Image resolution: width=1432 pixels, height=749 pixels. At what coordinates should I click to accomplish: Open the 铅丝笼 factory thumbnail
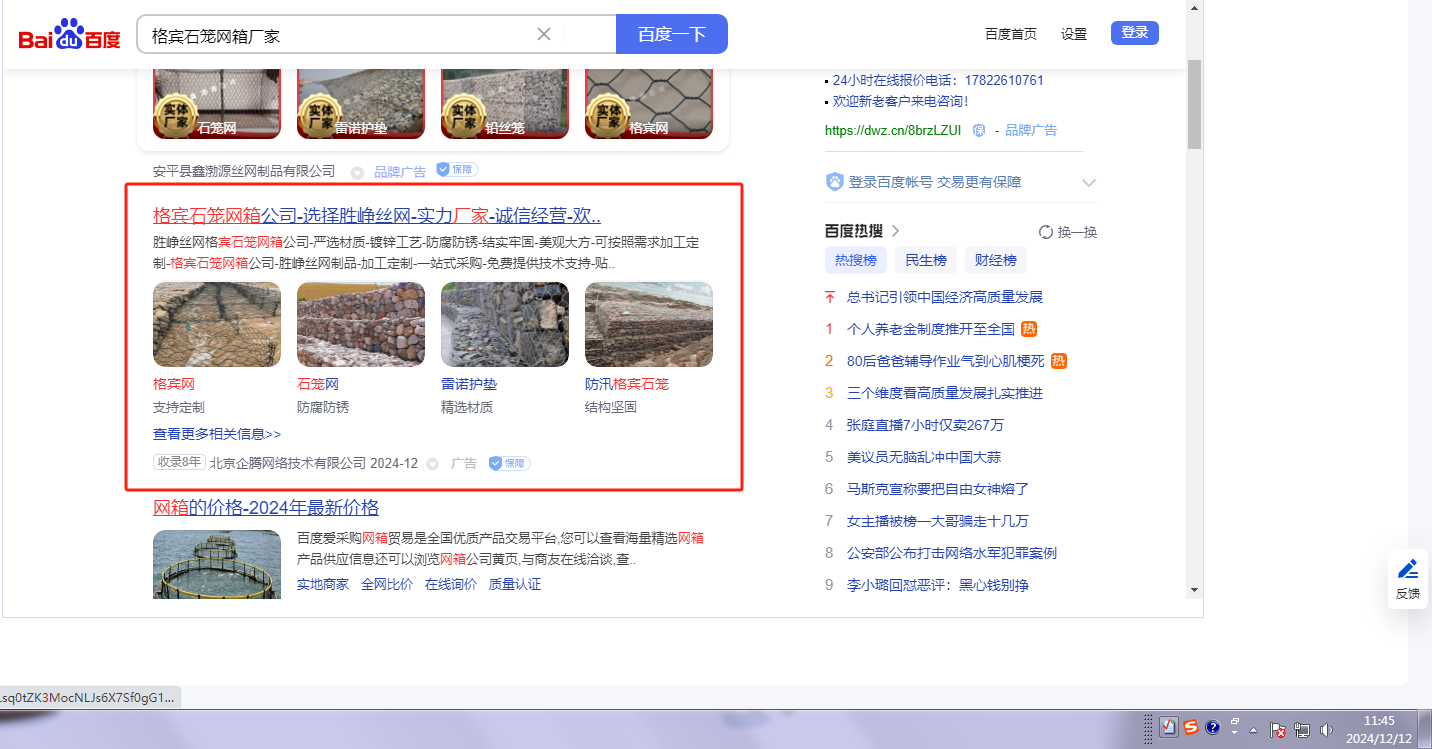(x=505, y=104)
